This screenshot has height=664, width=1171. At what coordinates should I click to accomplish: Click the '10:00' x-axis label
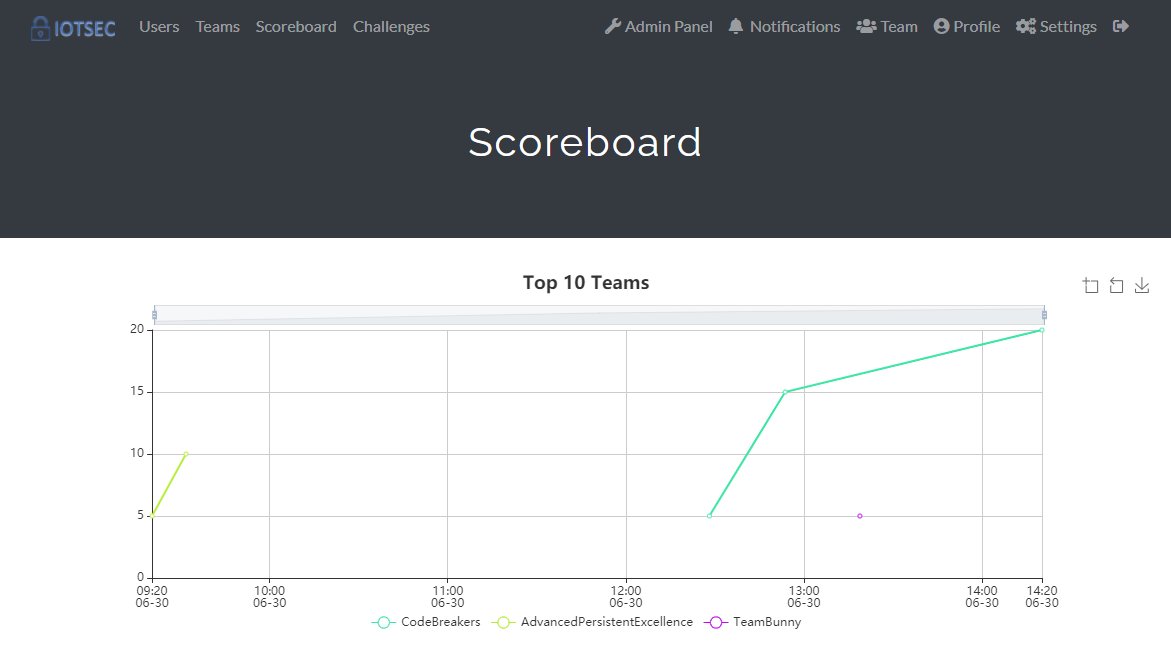[x=270, y=597]
